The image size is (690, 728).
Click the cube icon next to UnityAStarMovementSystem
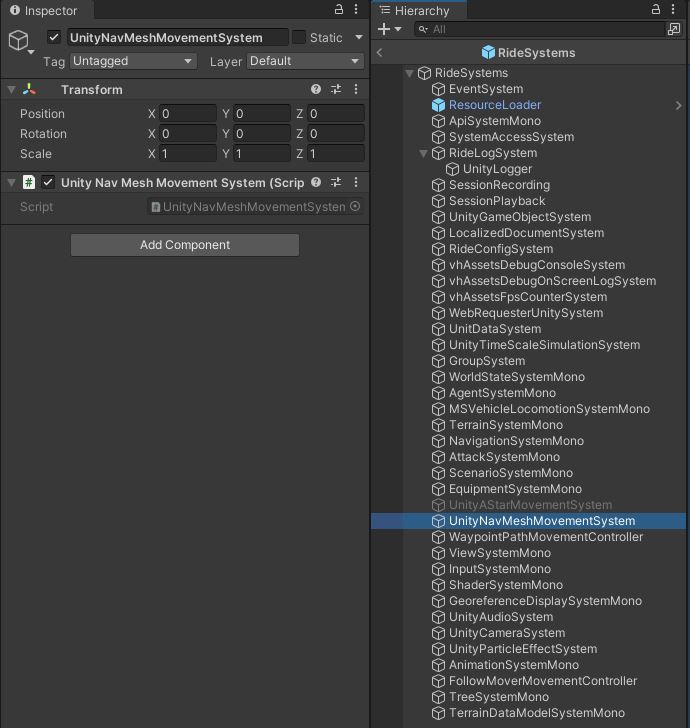(438, 505)
